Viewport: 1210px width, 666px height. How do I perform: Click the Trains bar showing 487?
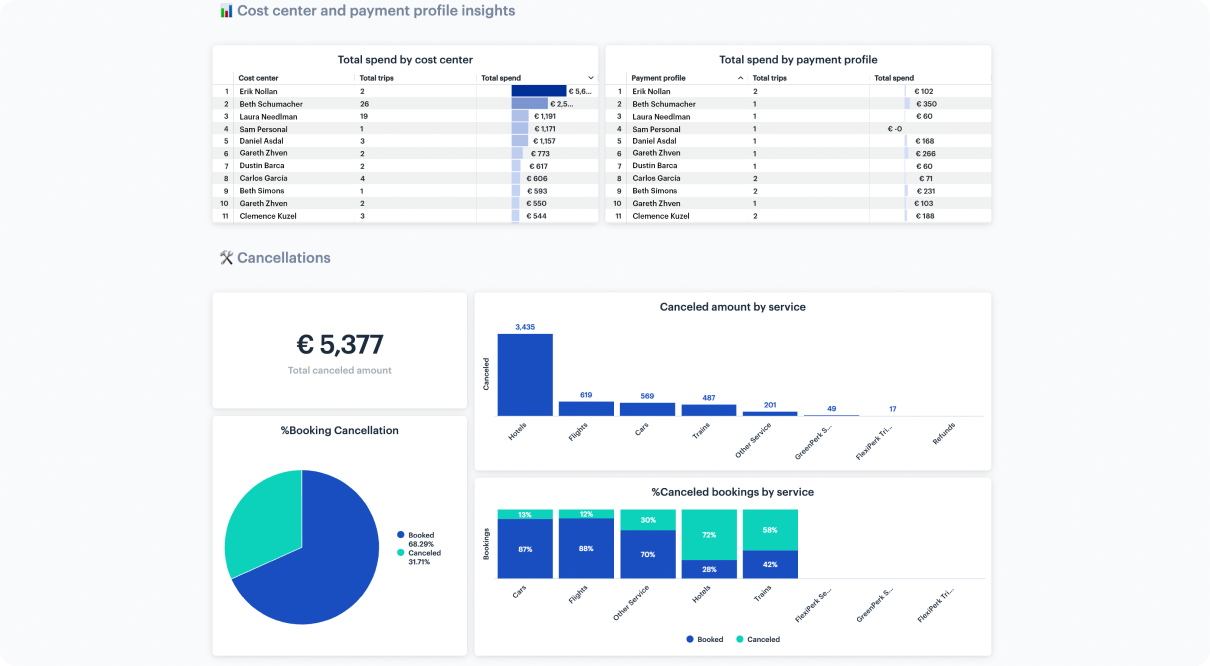[709, 410]
